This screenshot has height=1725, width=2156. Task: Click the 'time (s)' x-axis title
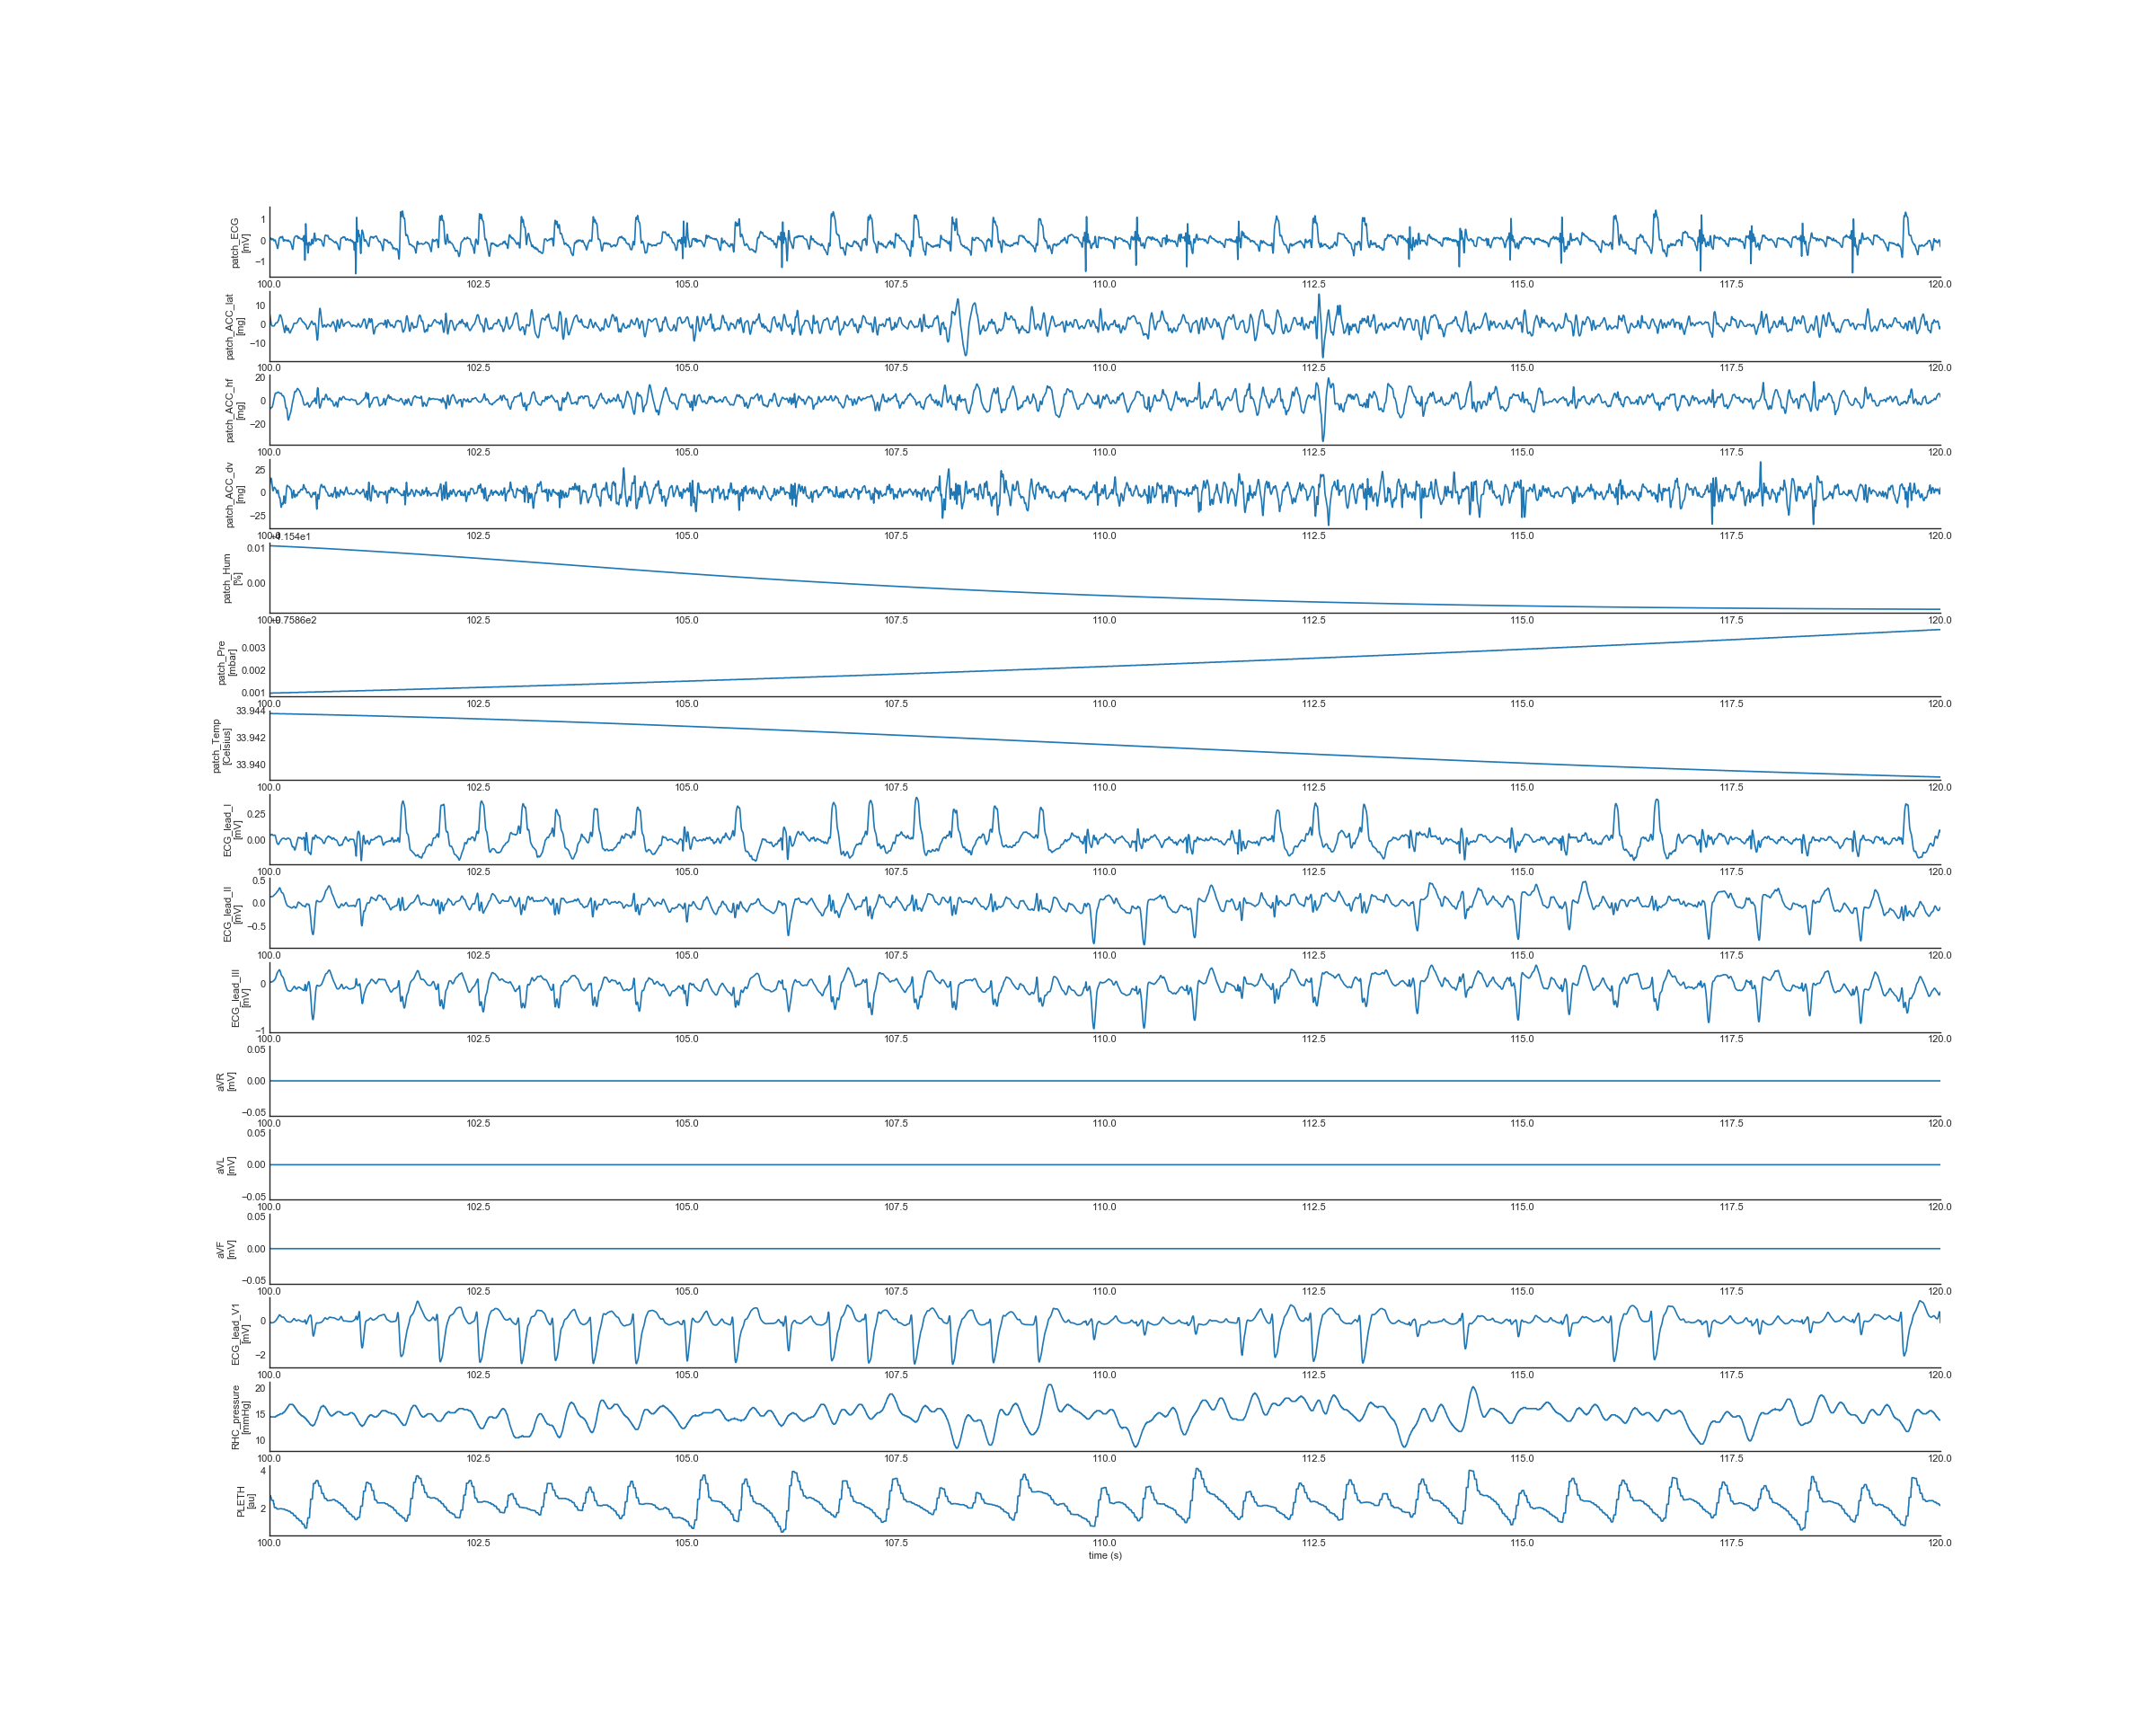pos(1105,1555)
